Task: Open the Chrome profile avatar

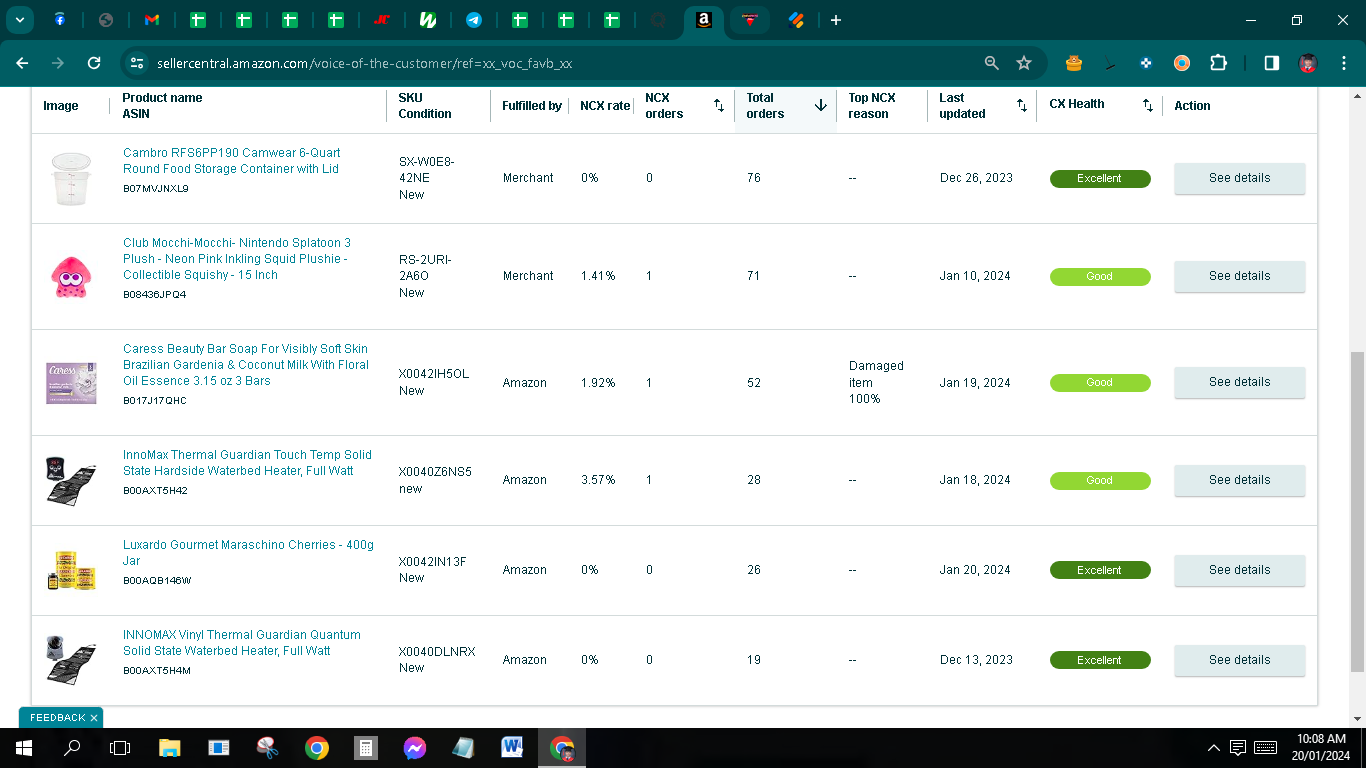Action: tap(1307, 63)
